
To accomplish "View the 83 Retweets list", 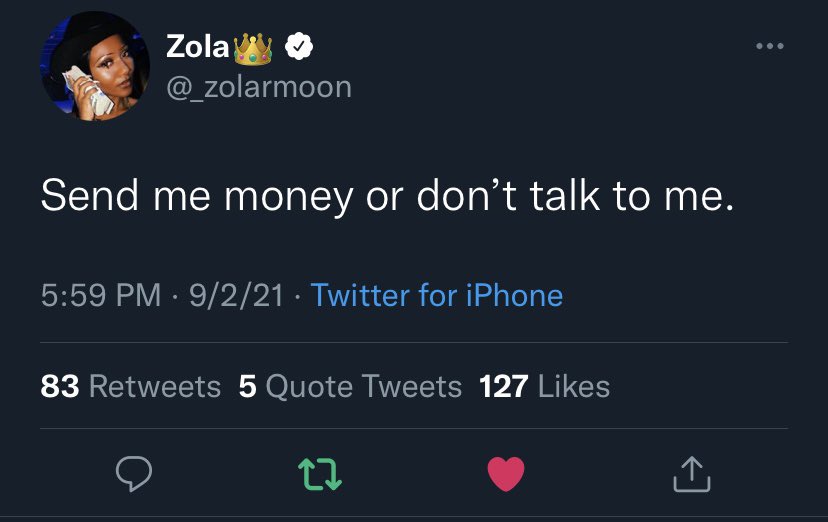I will [130, 386].
